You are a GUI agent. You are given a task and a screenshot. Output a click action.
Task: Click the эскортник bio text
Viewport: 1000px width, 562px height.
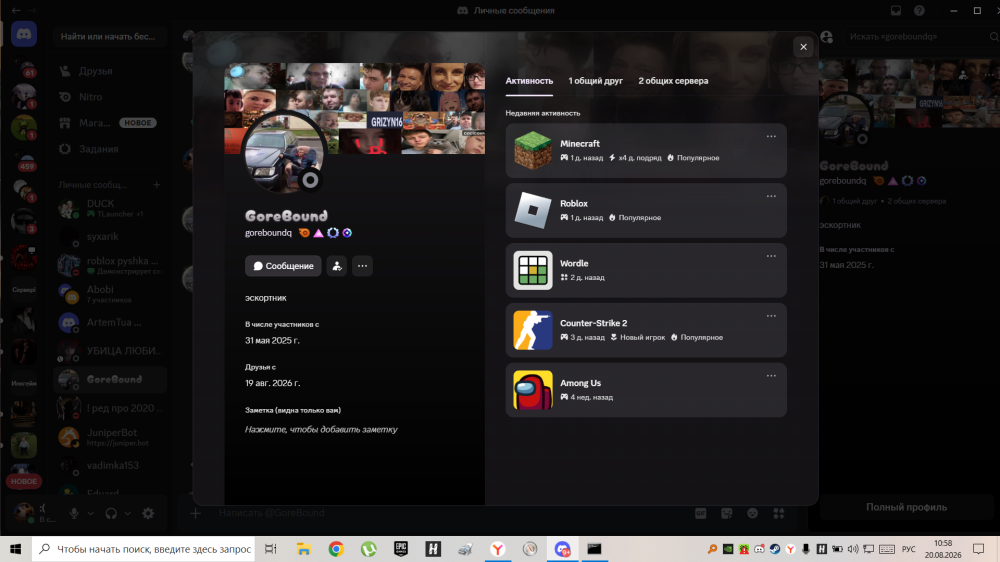(x=265, y=298)
